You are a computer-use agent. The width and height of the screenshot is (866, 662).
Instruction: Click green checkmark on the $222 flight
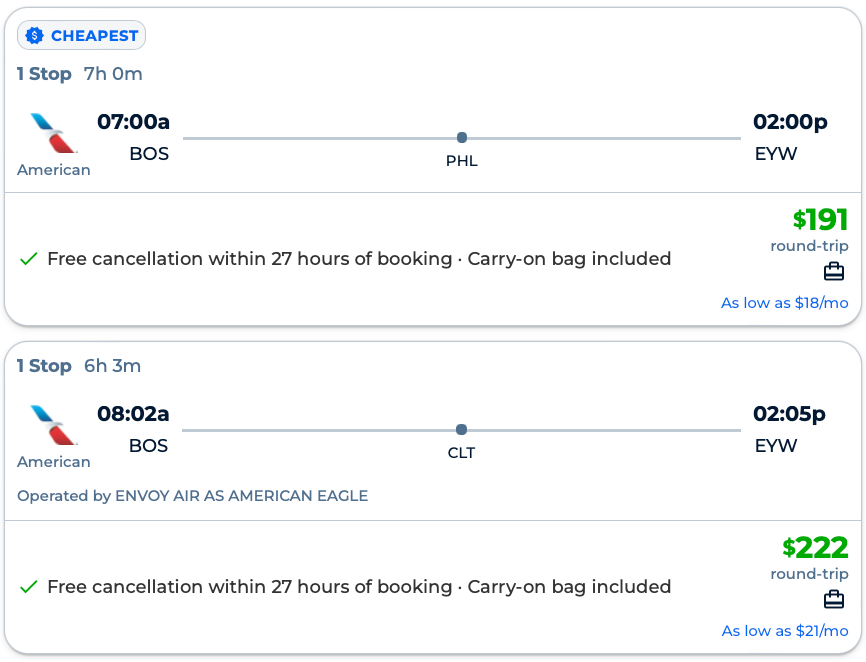tap(29, 587)
